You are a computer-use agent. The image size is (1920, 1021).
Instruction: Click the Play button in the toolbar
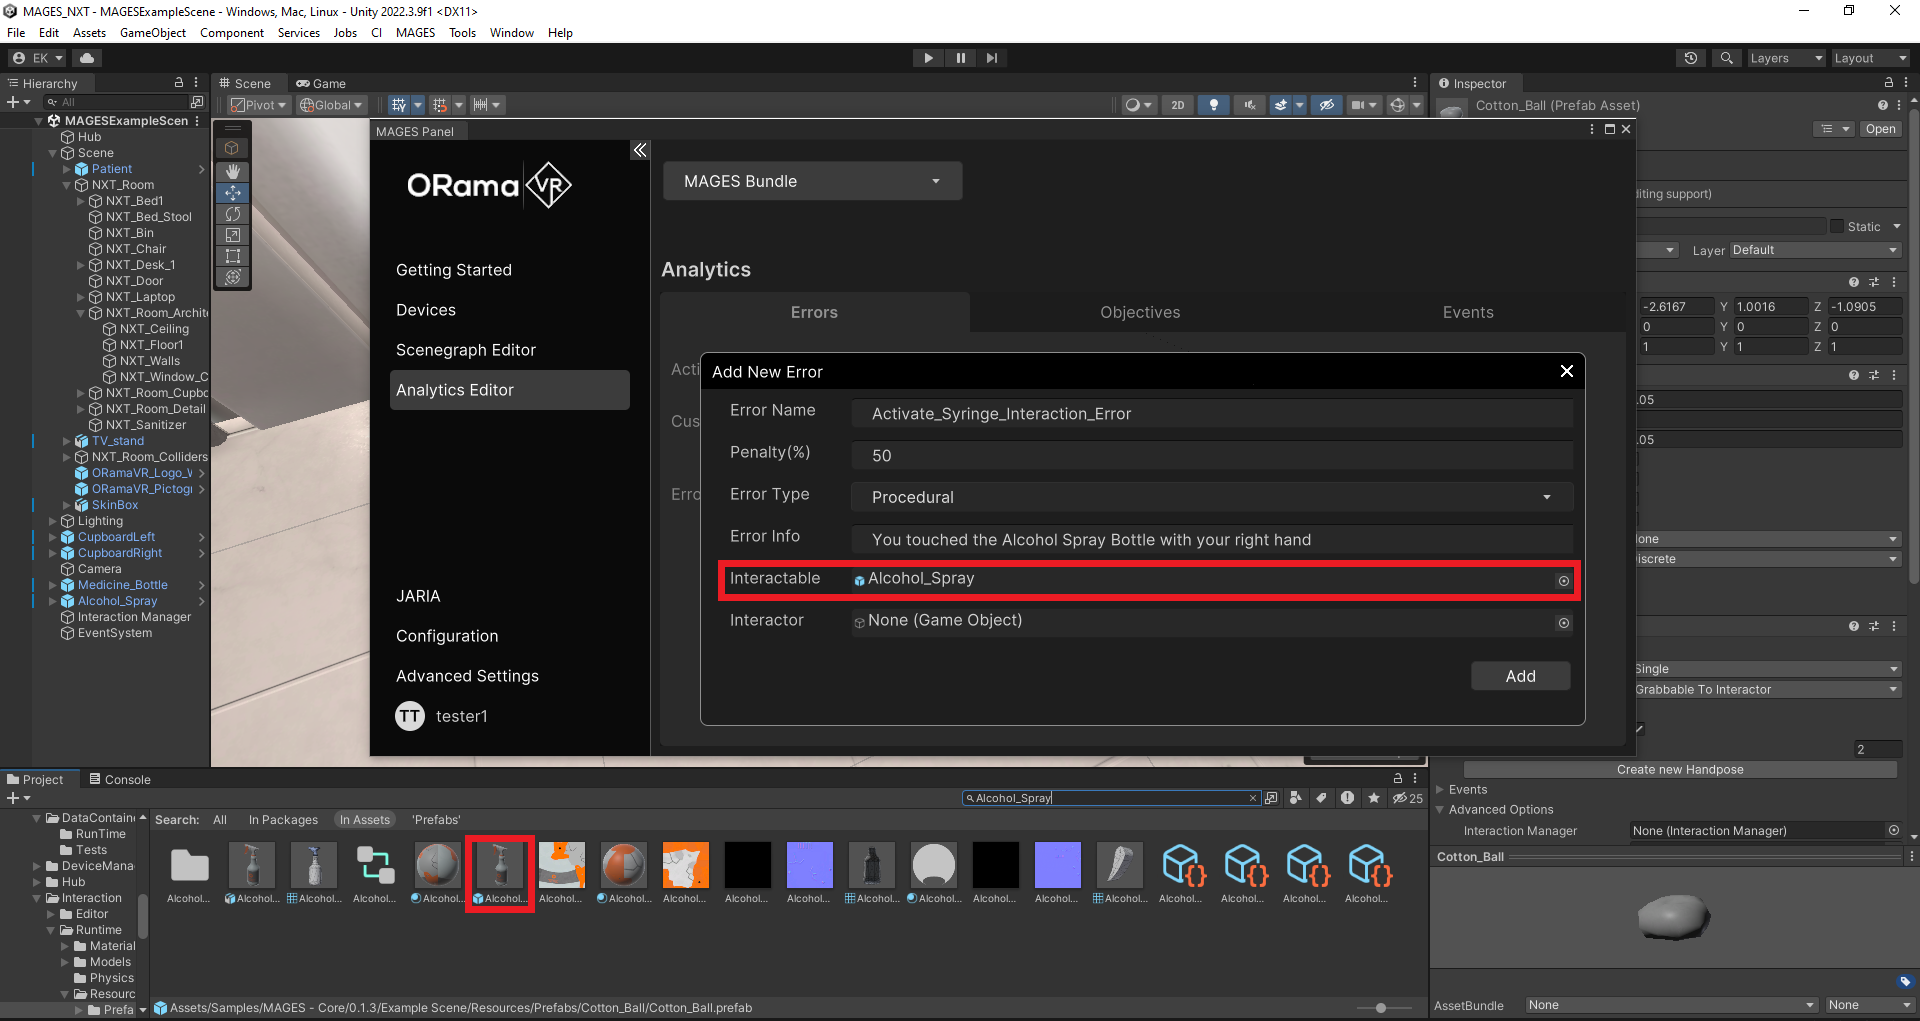click(928, 58)
